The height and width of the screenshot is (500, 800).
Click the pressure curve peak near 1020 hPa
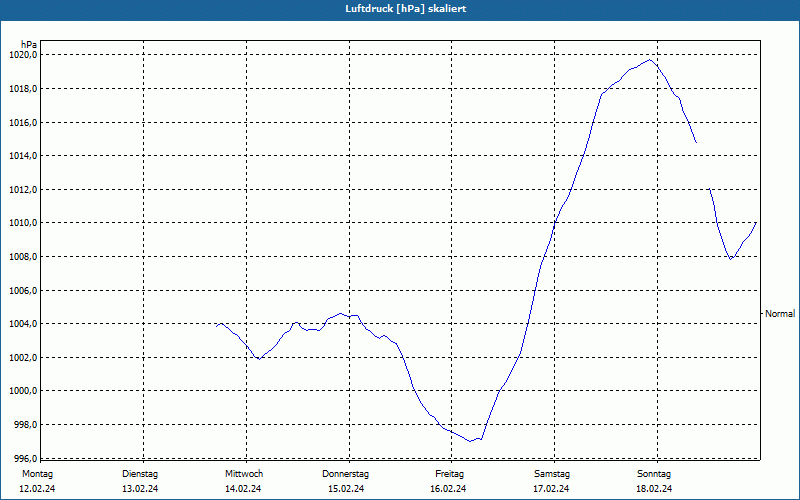pos(649,60)
